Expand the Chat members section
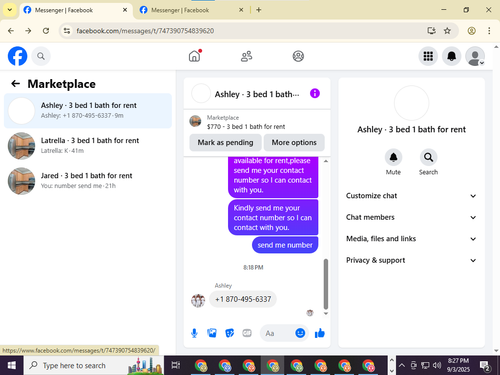 [x=411, y=217]
